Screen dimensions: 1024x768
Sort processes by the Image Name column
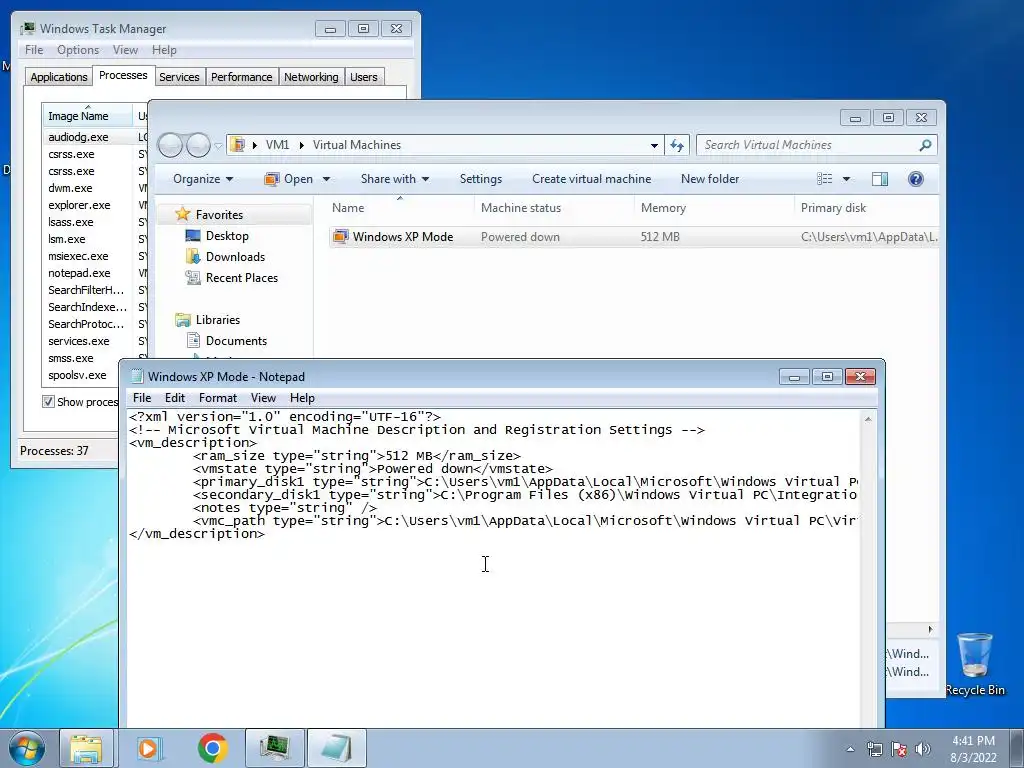click(87, 116)
